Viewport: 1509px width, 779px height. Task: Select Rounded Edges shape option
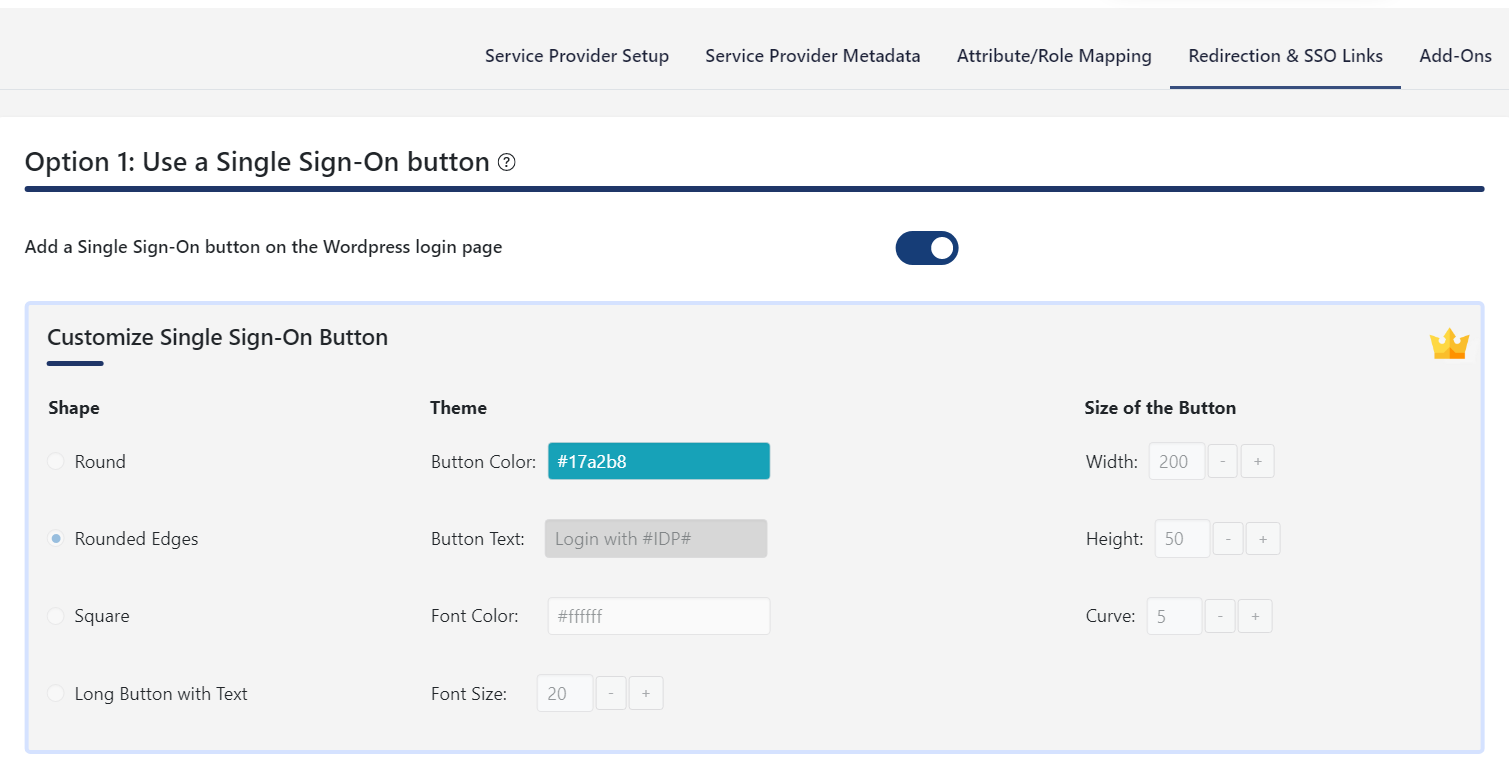[56, 539]
